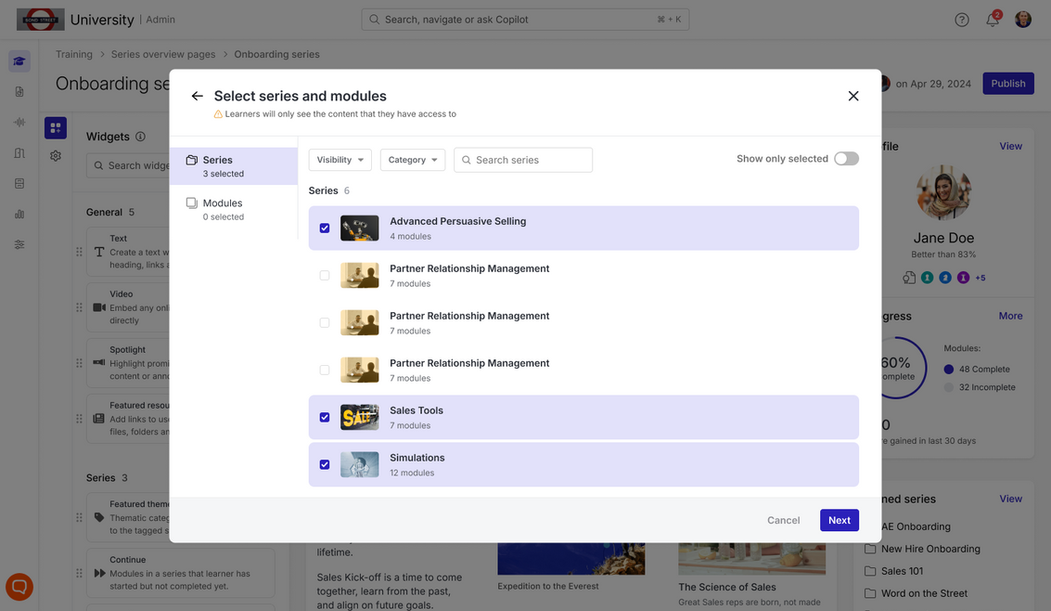
Task: Uncheck the Simulations series checkbox
Action: (324, 464)
